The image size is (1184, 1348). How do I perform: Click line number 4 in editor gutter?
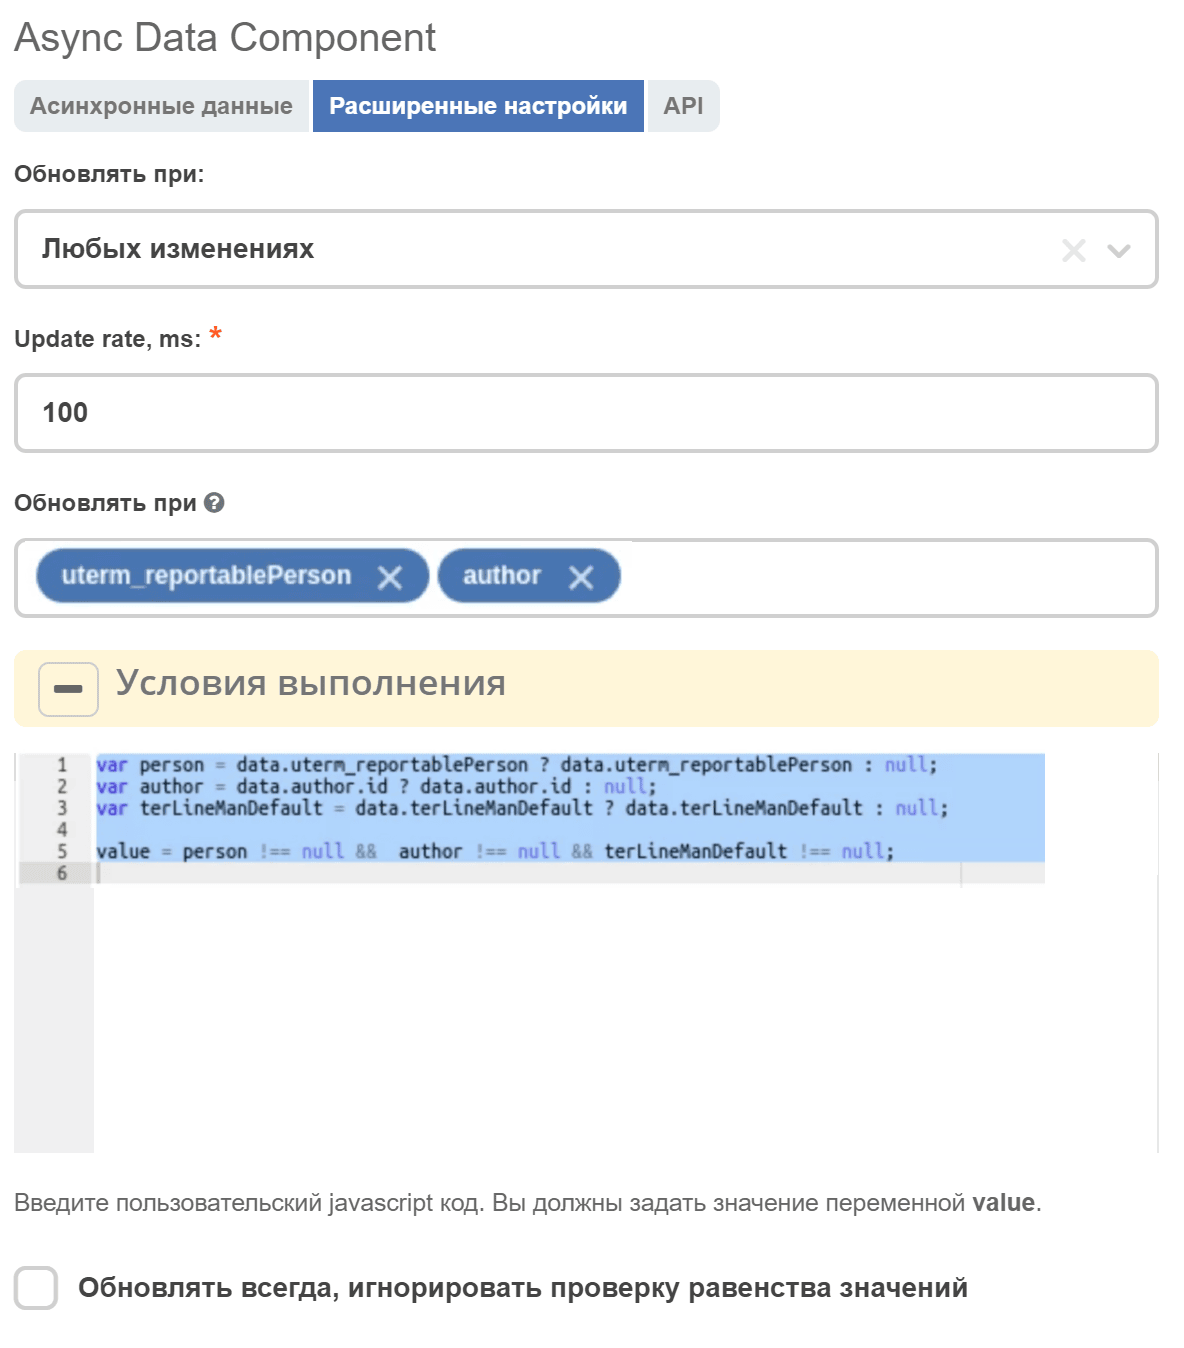(62, 830)
